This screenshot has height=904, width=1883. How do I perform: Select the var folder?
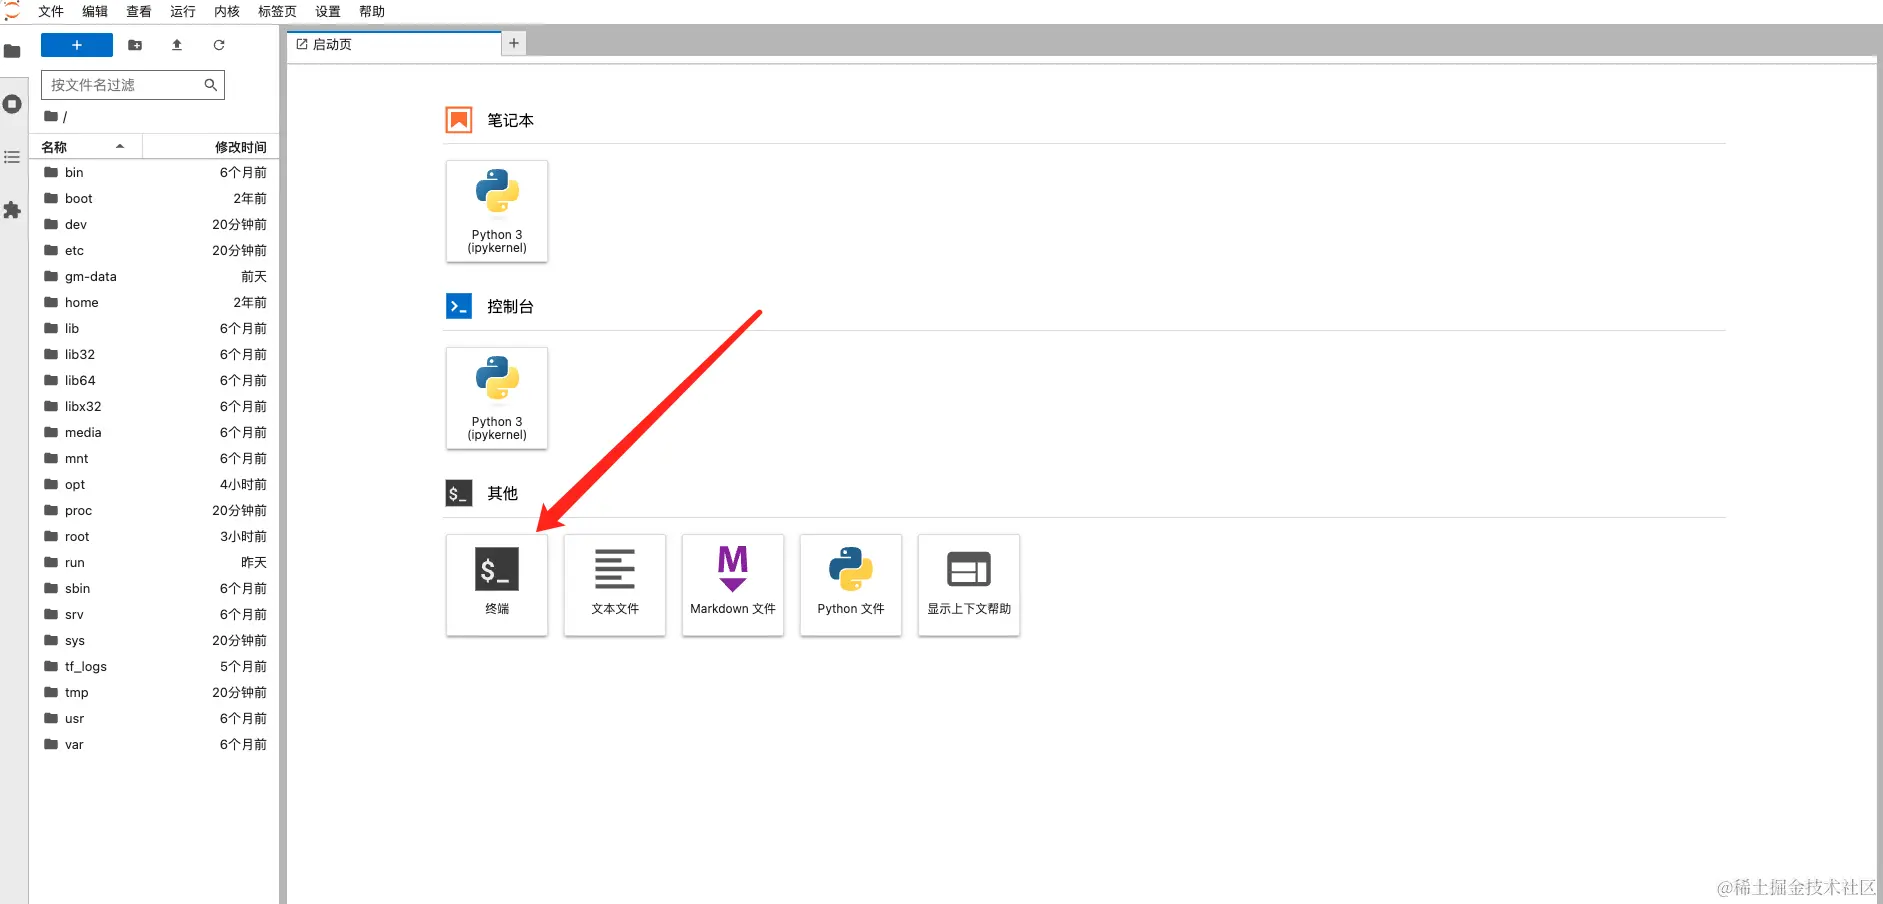[155, 745]
